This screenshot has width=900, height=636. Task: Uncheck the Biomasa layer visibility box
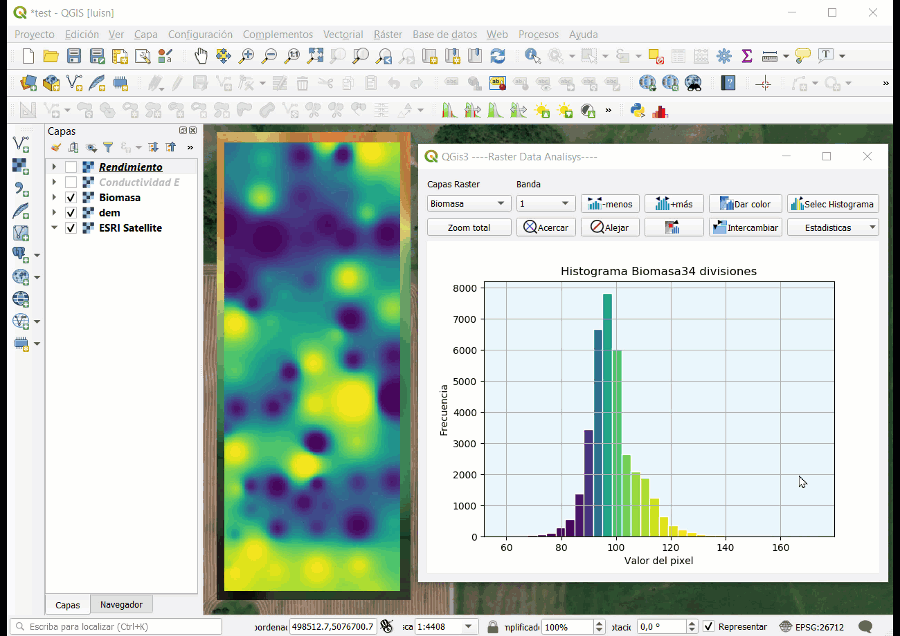point(71,197)
